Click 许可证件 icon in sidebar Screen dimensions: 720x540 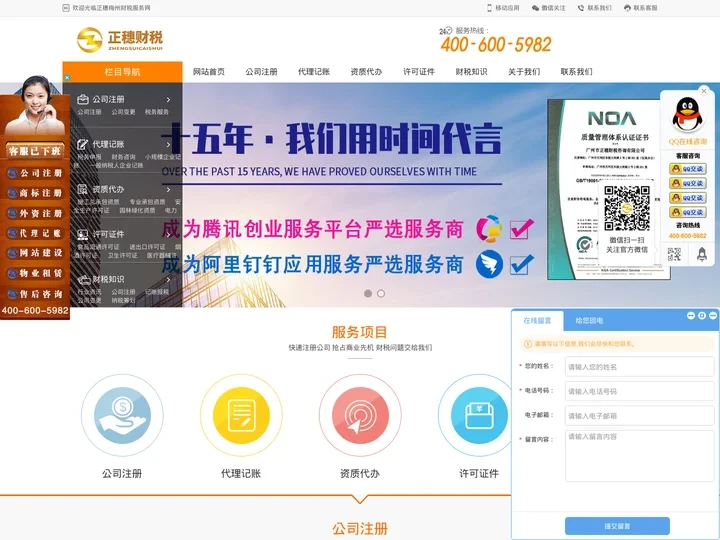(x=83, y=234)
